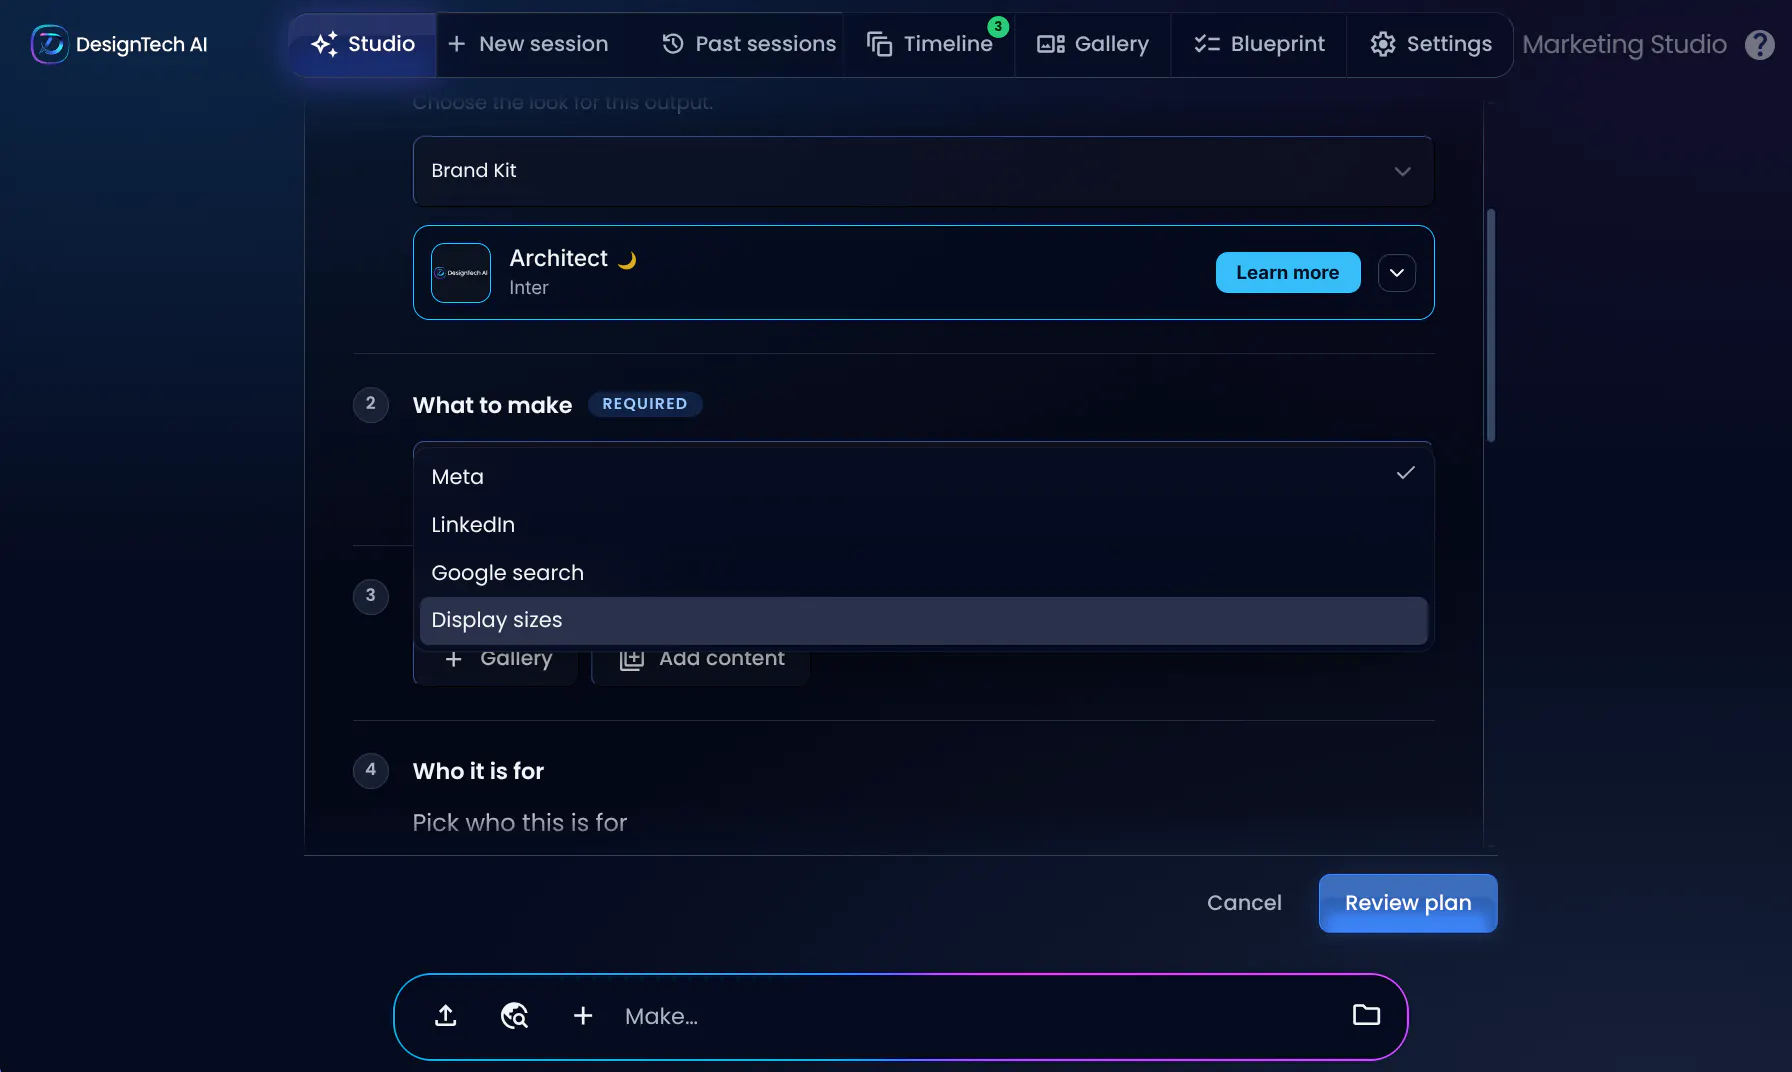This screenshot has height=1072, width=1792.
Task: Select Meta from the list
Action: [x=923, y=477]
